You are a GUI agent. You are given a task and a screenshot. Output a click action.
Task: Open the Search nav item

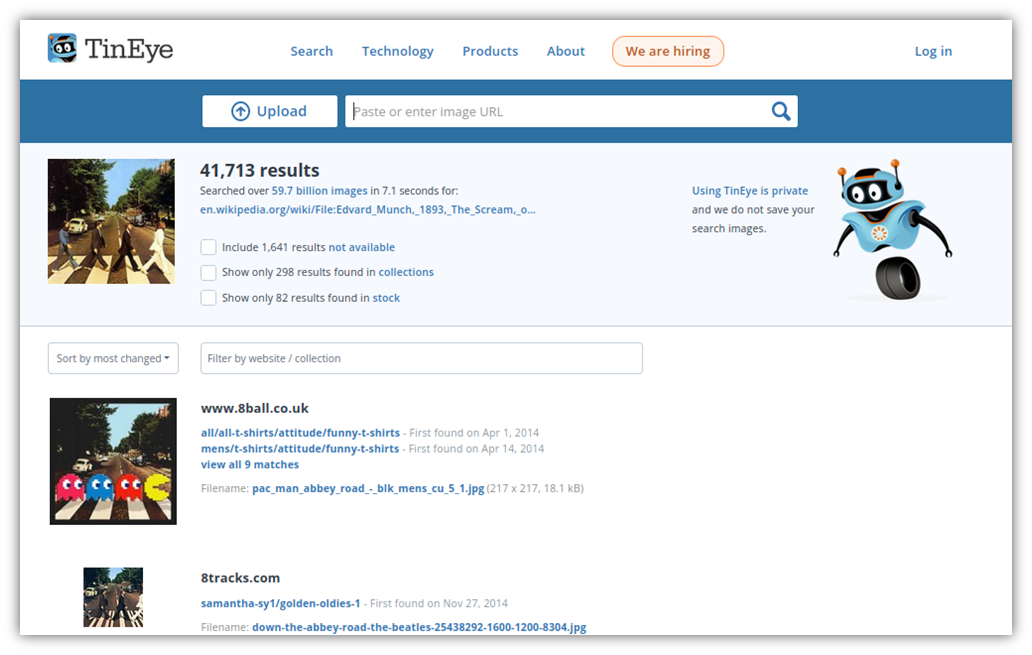311,51
